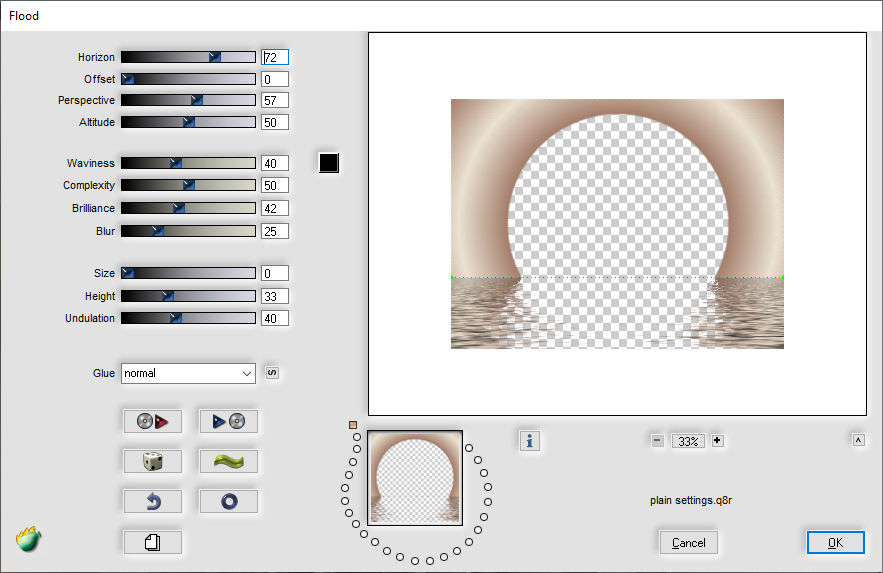Click the minus zoom-out button
The width and height of the screenshot is (883, 573).
(x=658, y=441)
